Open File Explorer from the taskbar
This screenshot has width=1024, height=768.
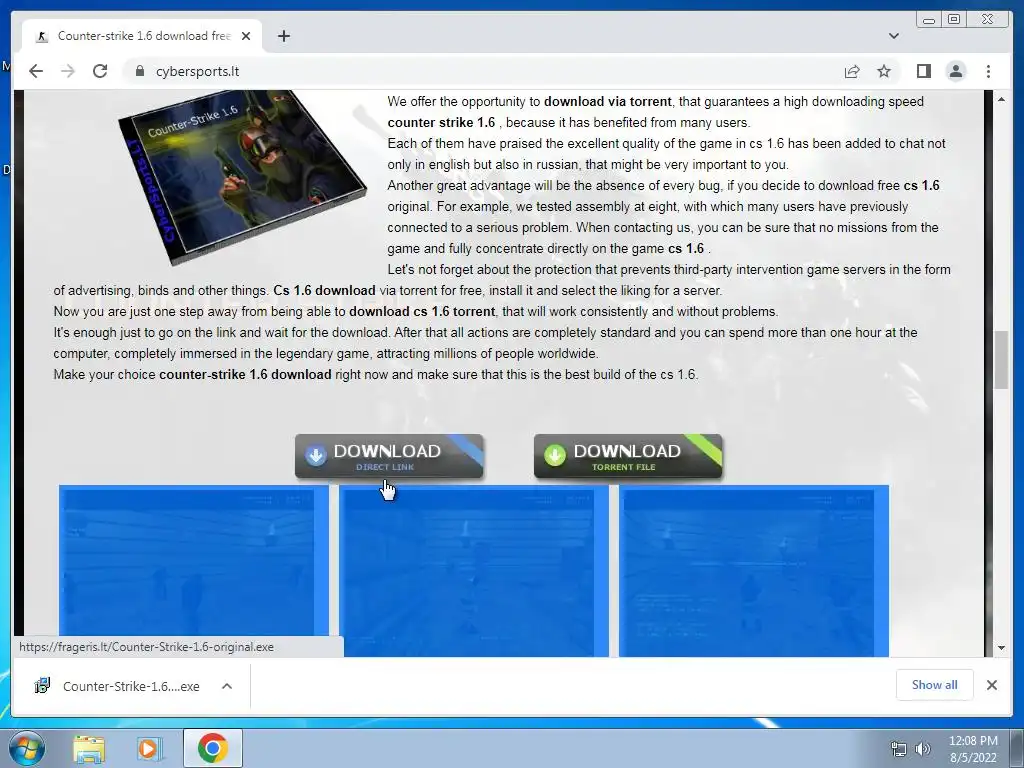click(x=89, y=748)
